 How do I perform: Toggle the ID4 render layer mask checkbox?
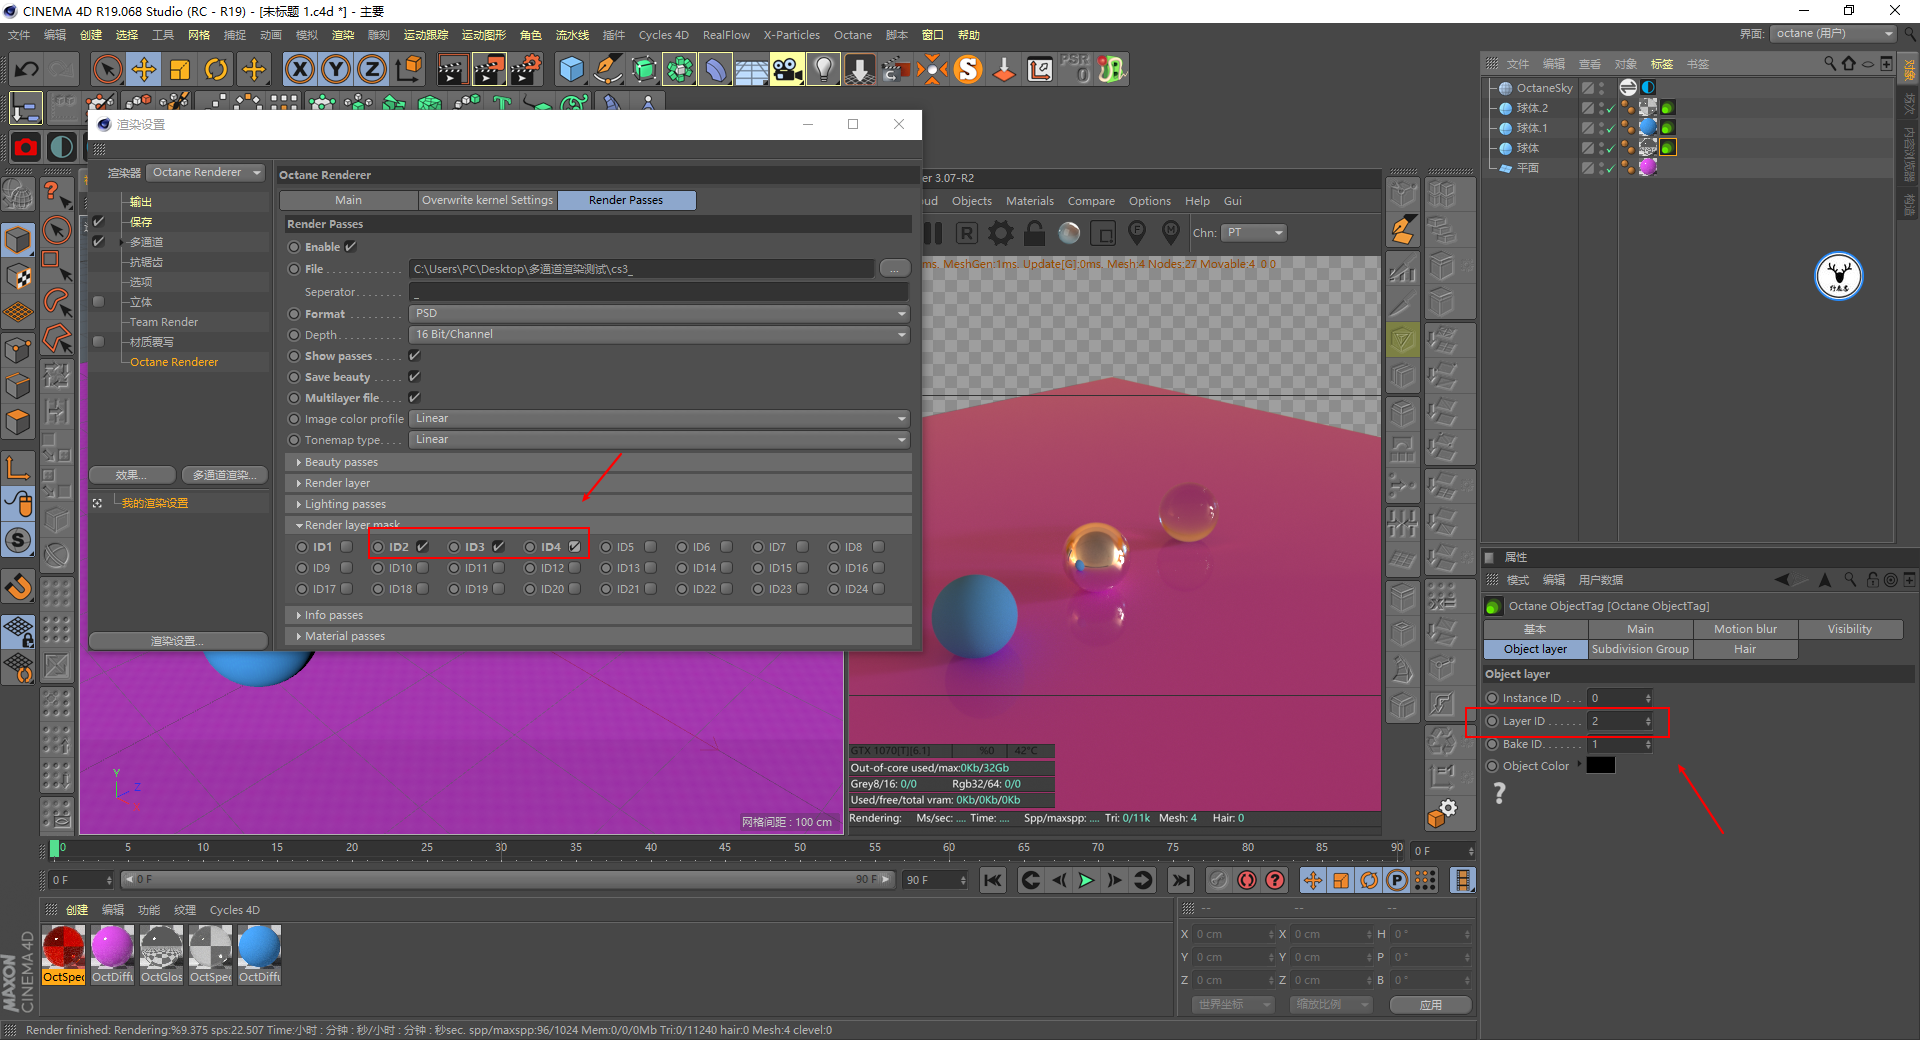coord(575,547)
